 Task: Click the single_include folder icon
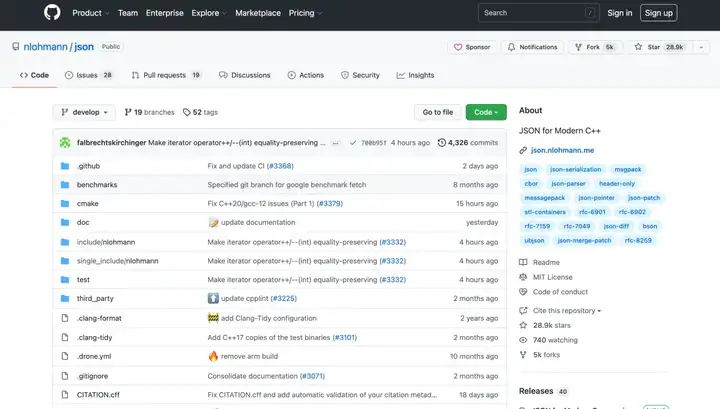pos(65,261)
